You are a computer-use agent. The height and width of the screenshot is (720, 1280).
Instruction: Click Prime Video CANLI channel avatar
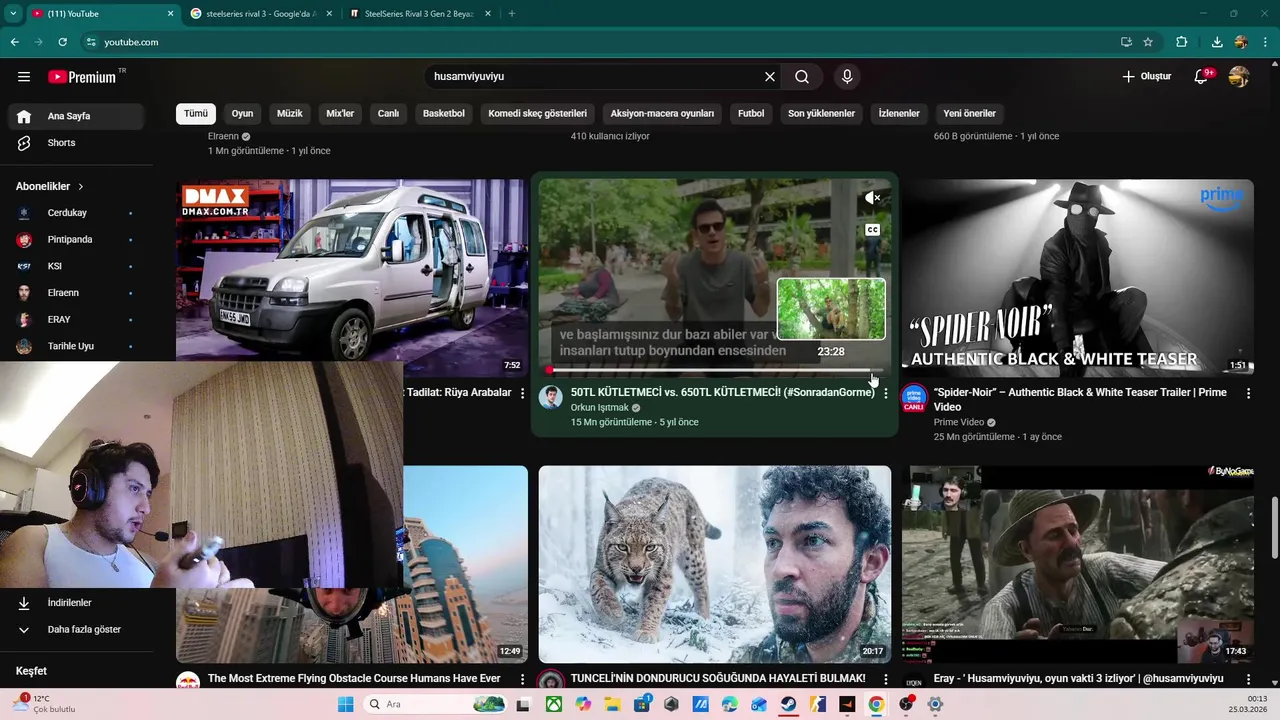point(914,399)
